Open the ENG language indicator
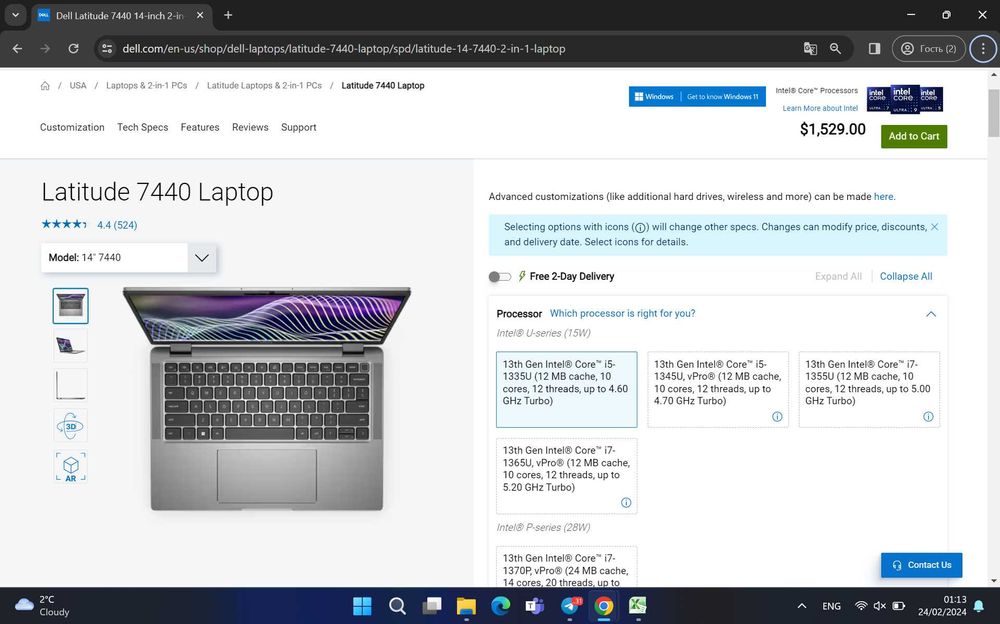The height and width of the screenshot is (624, 1000). [x=831, y=606]
